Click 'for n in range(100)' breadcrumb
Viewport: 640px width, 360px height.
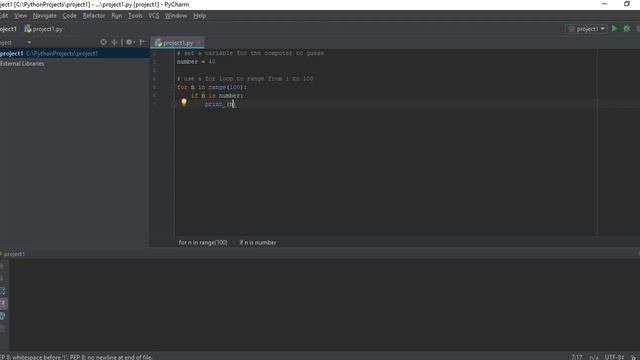pos(203,242)
